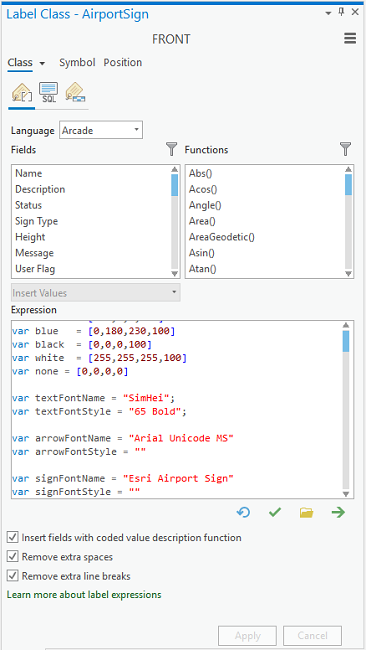Switch to the Position tab
Screen dimensions: 366x650
click(123, 63)
